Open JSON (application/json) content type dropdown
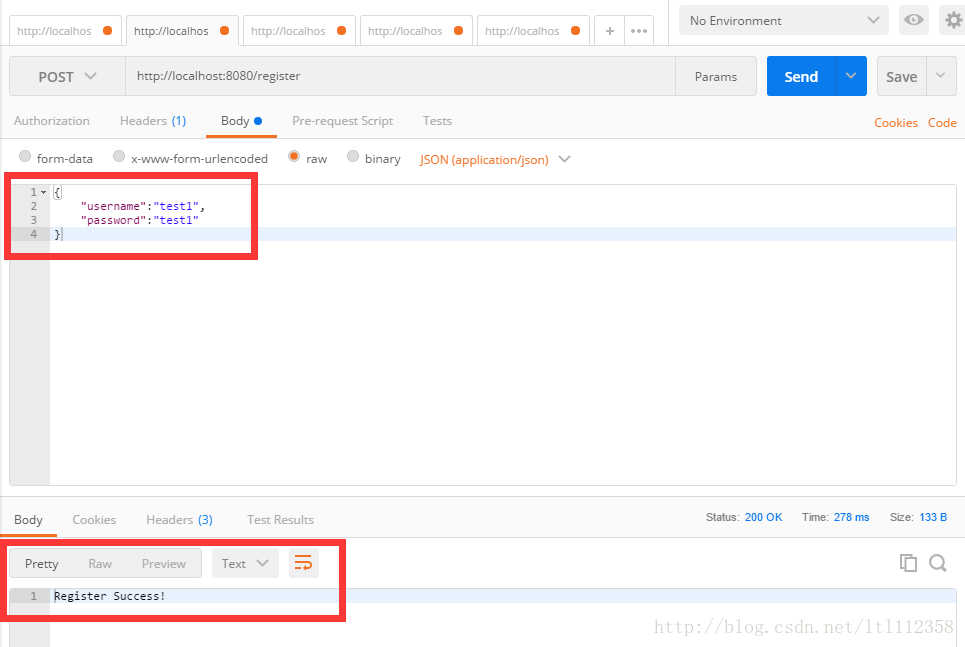Viewport: 965px width, 647px height. coord(495,159)
